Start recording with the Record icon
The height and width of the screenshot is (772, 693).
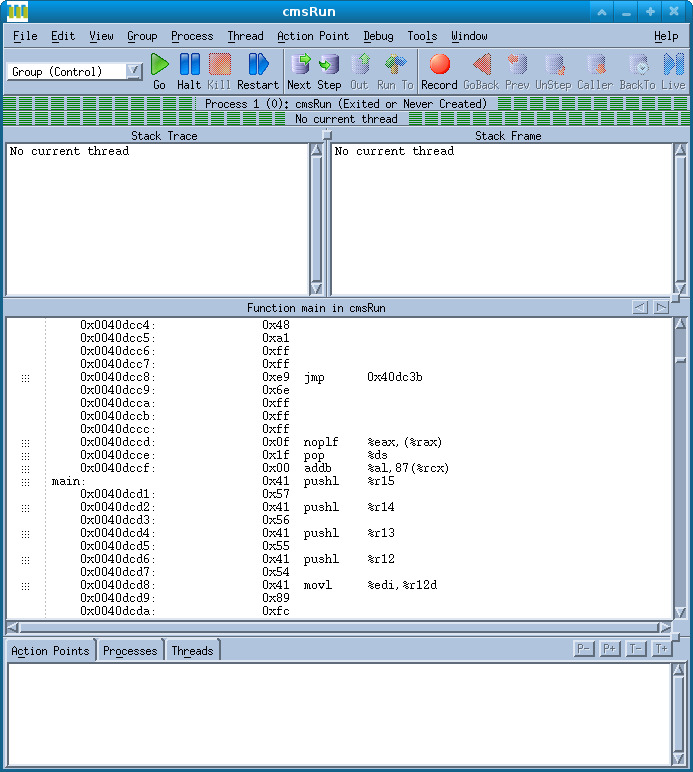(x=439, y=71)
